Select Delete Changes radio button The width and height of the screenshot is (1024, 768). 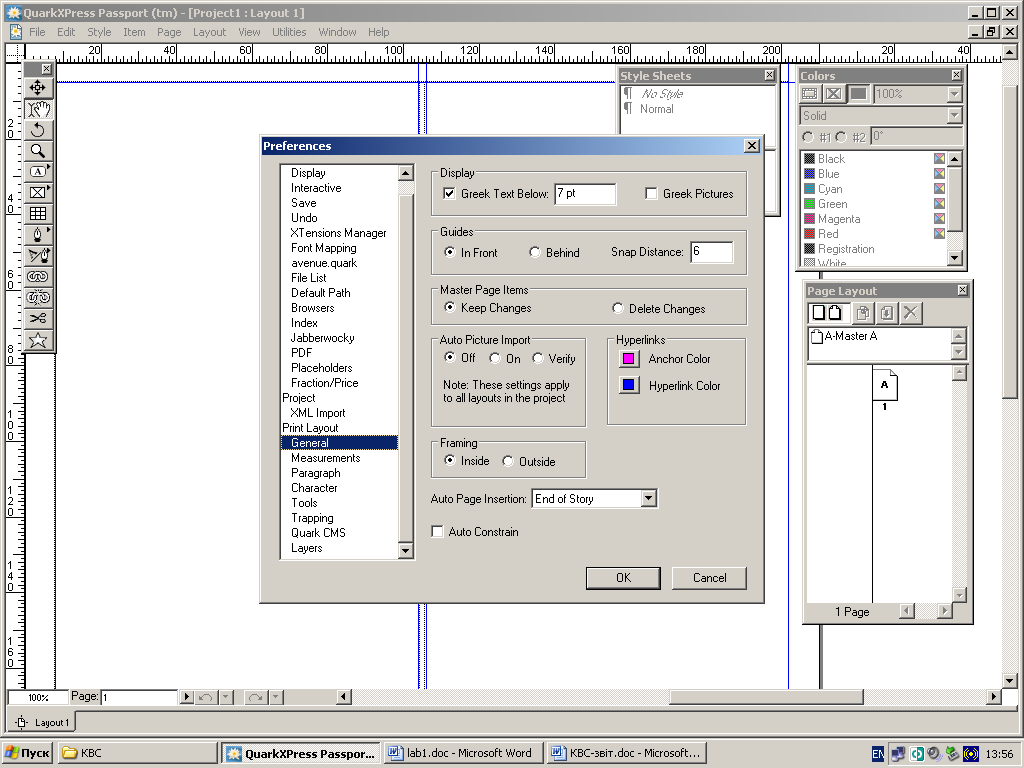(618, 308)
